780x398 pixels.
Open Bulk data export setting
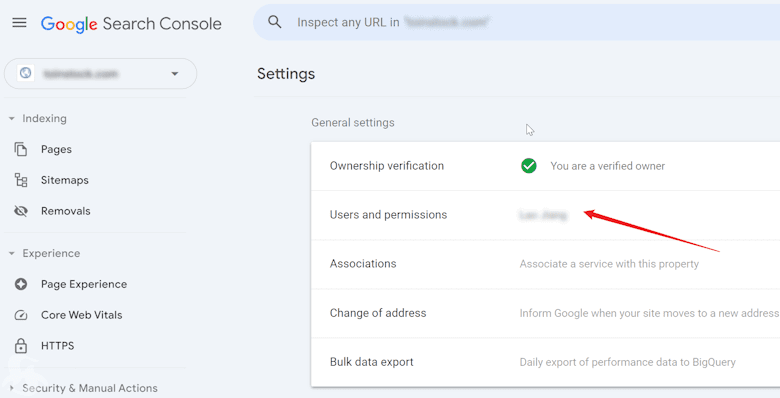point(545,362)
